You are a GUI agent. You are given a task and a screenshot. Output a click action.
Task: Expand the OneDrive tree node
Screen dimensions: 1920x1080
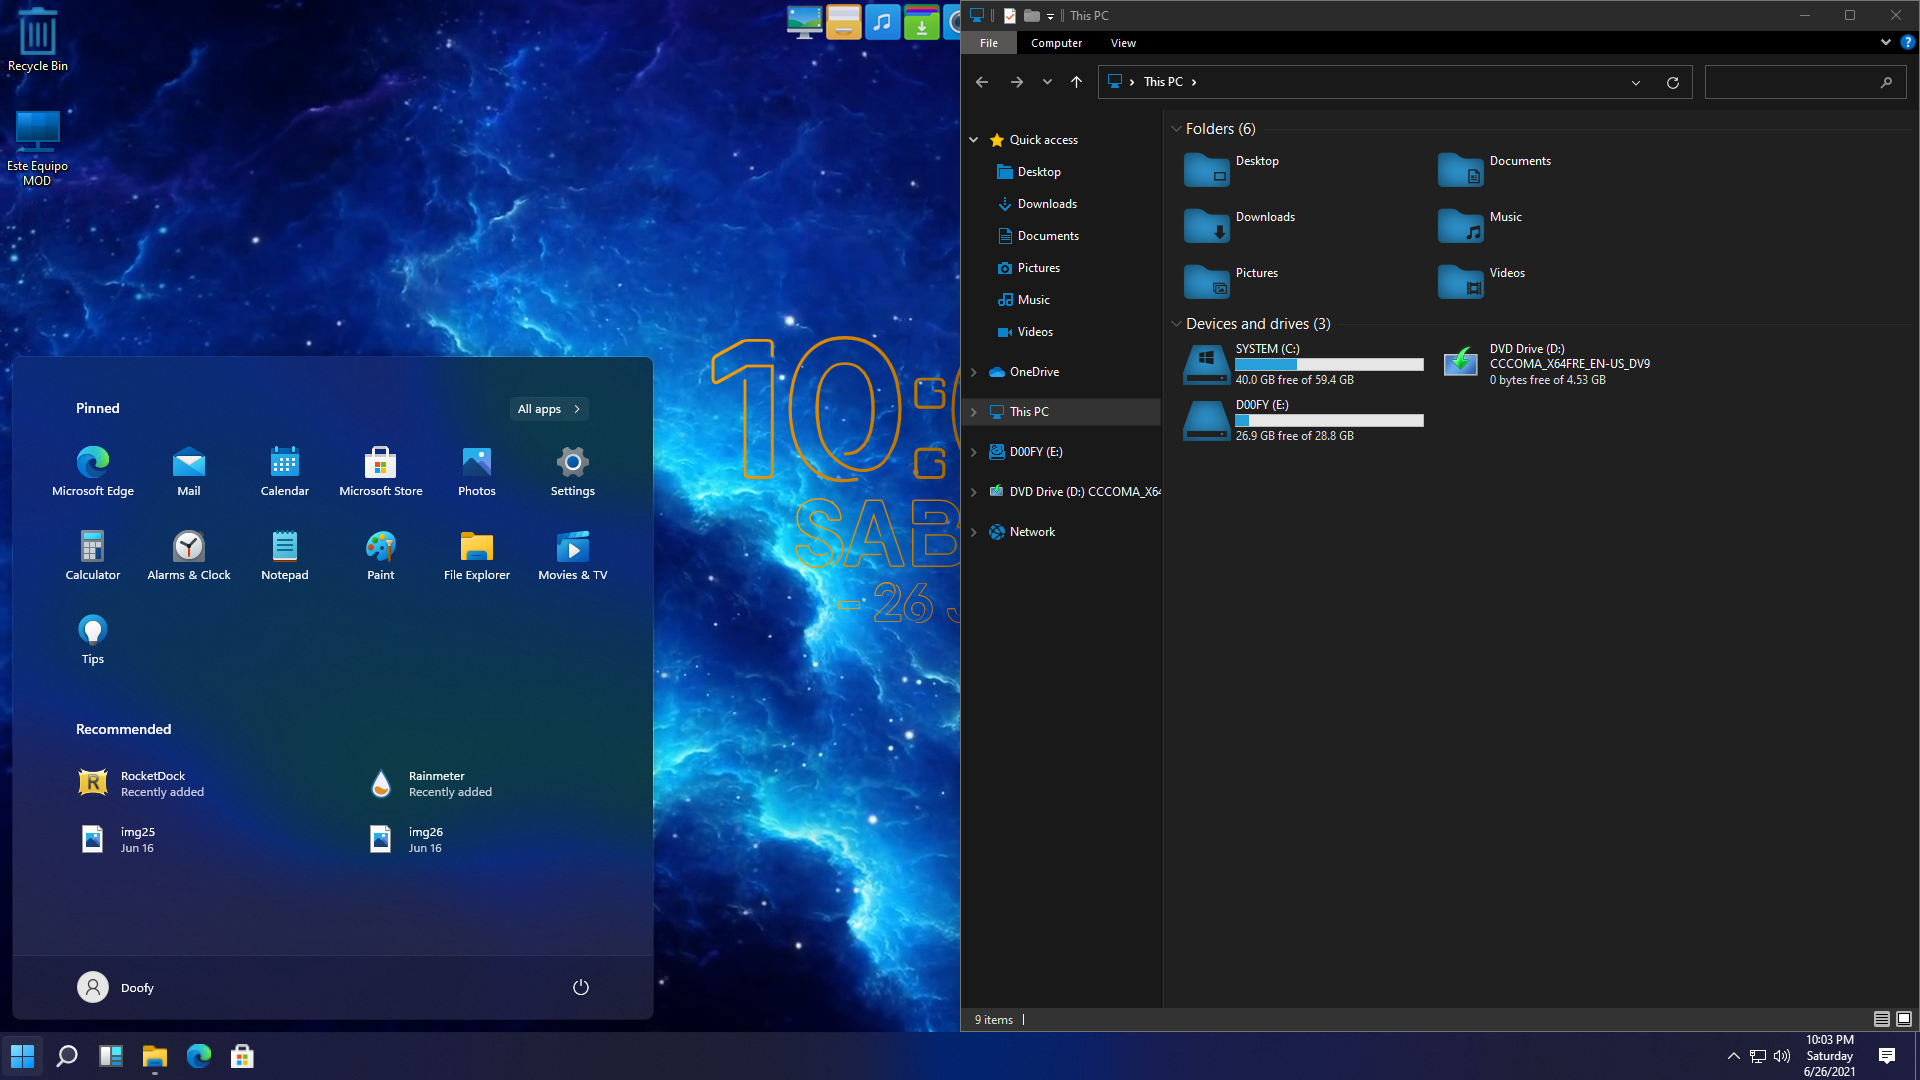pos(974,372)
